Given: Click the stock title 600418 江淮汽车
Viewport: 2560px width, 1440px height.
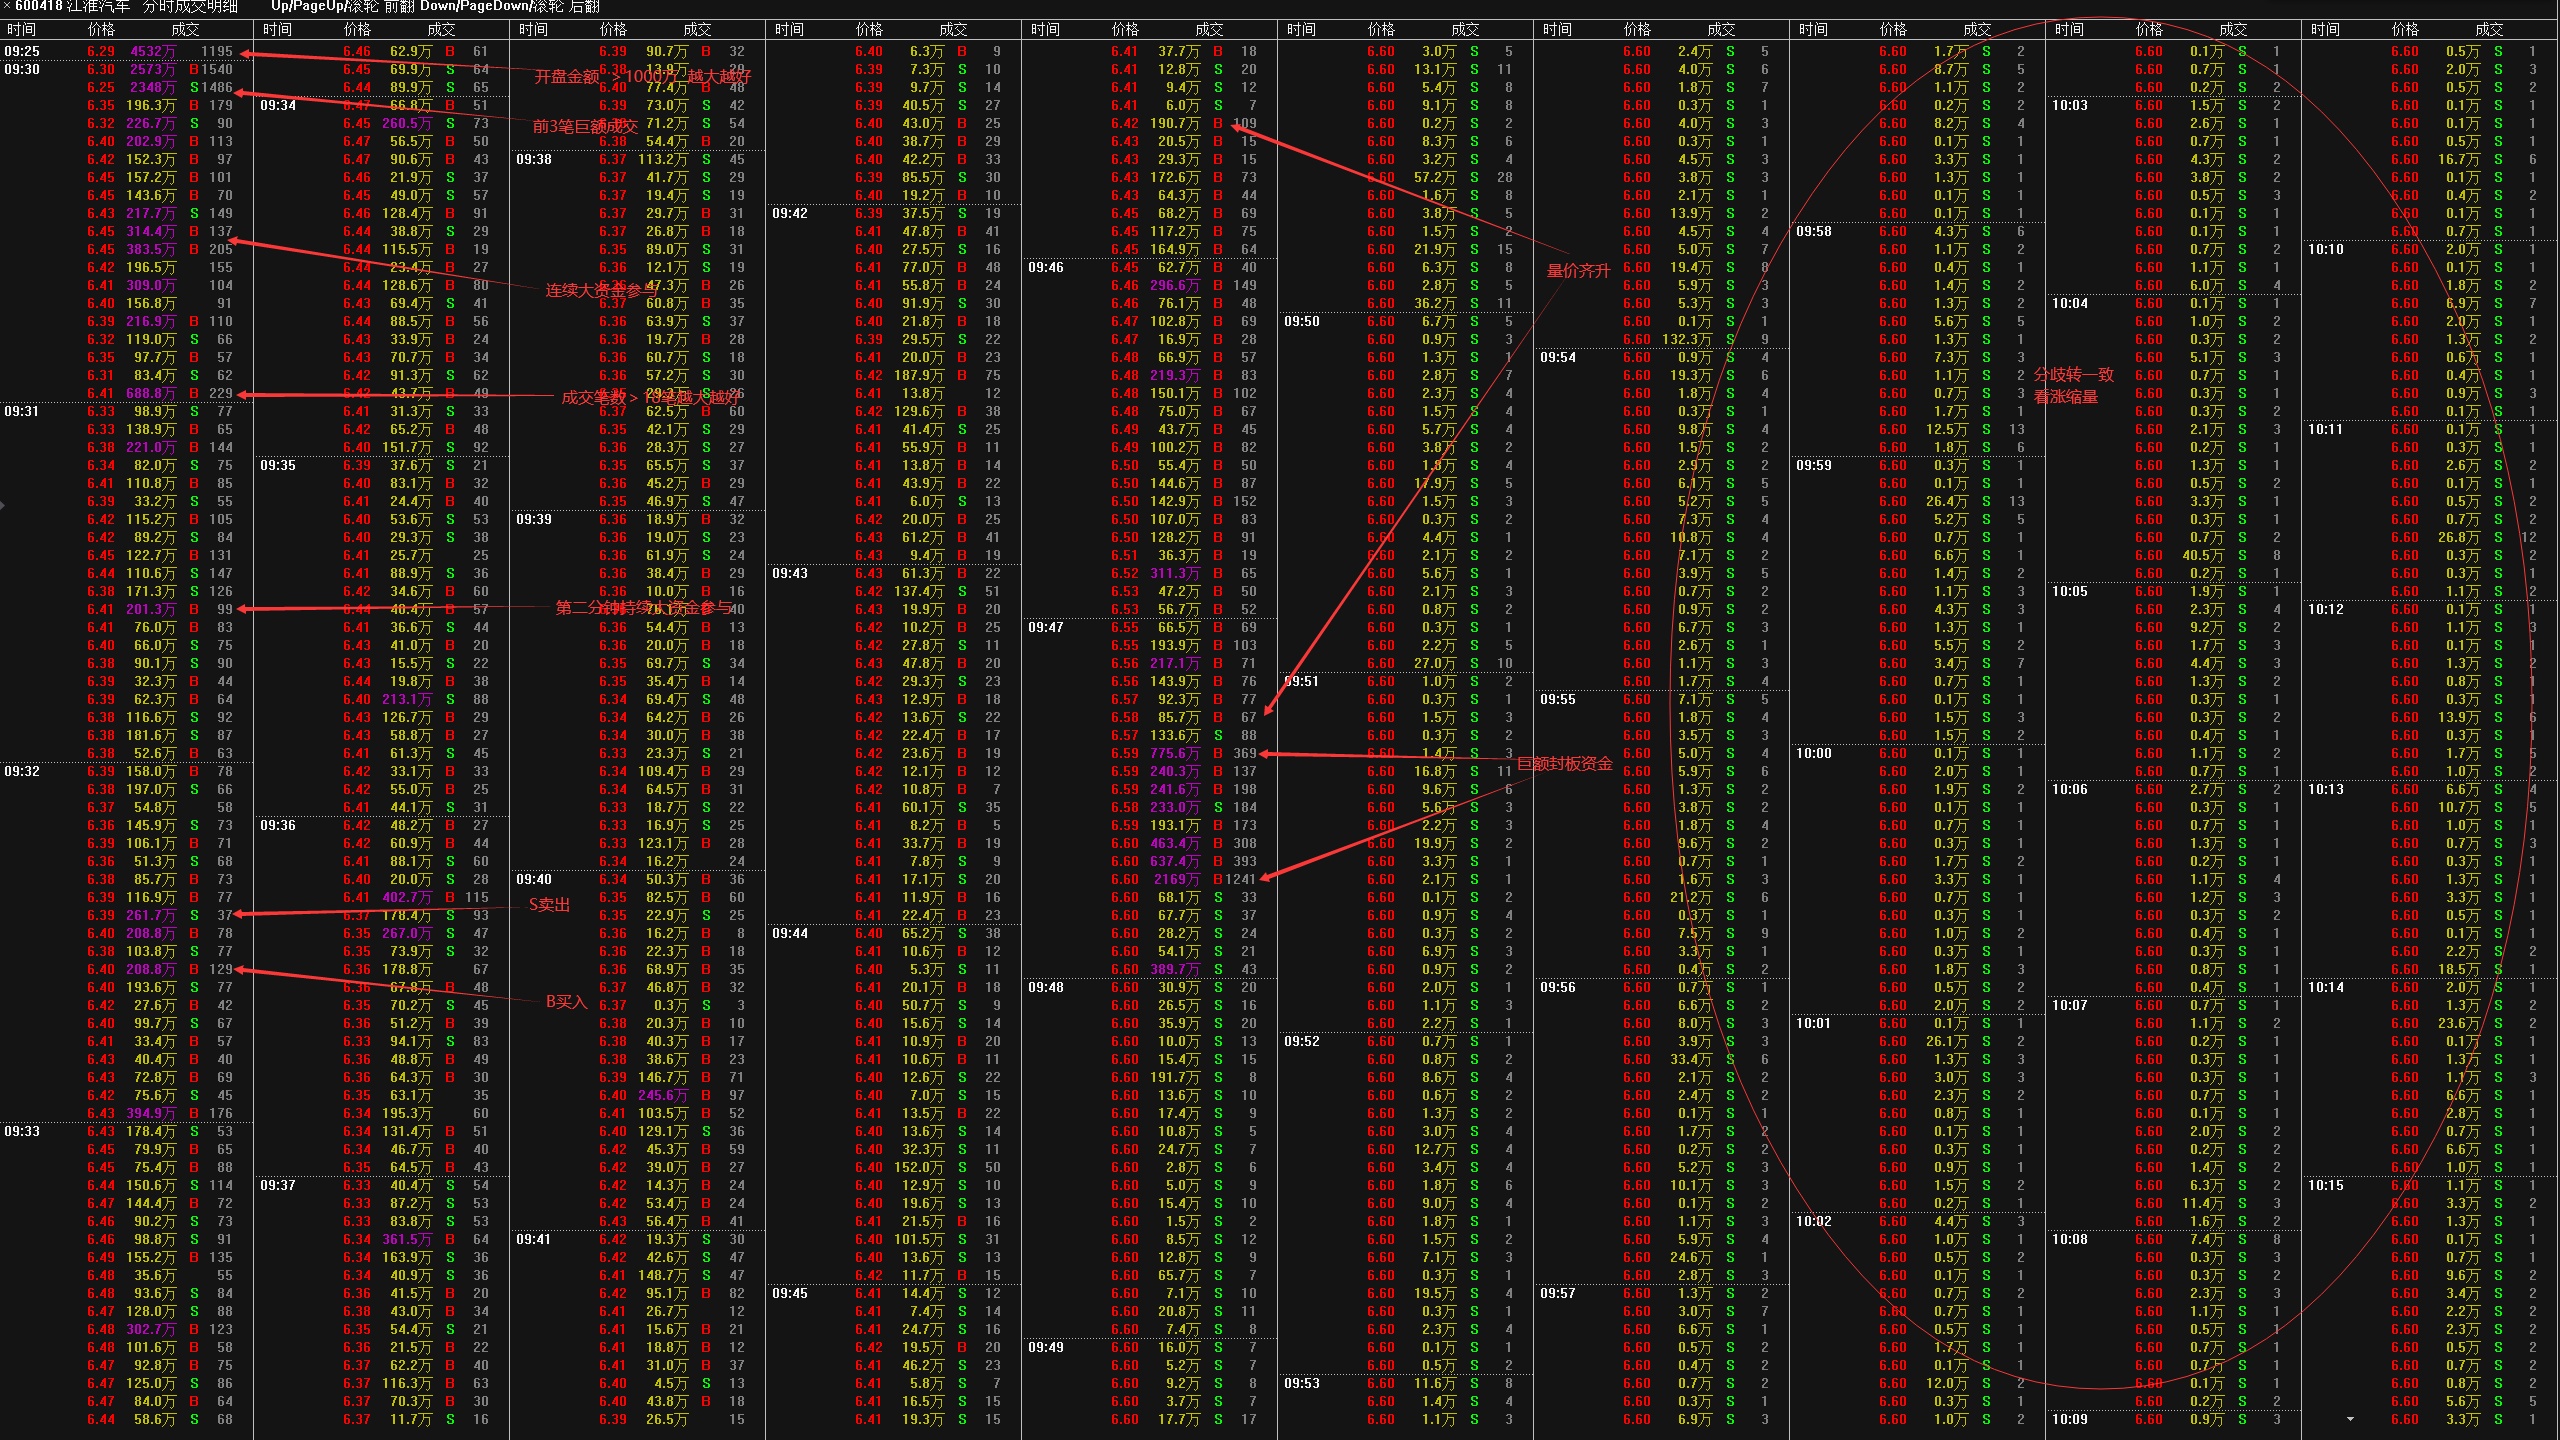Looking at the screenshot, I should coord(72,6).
